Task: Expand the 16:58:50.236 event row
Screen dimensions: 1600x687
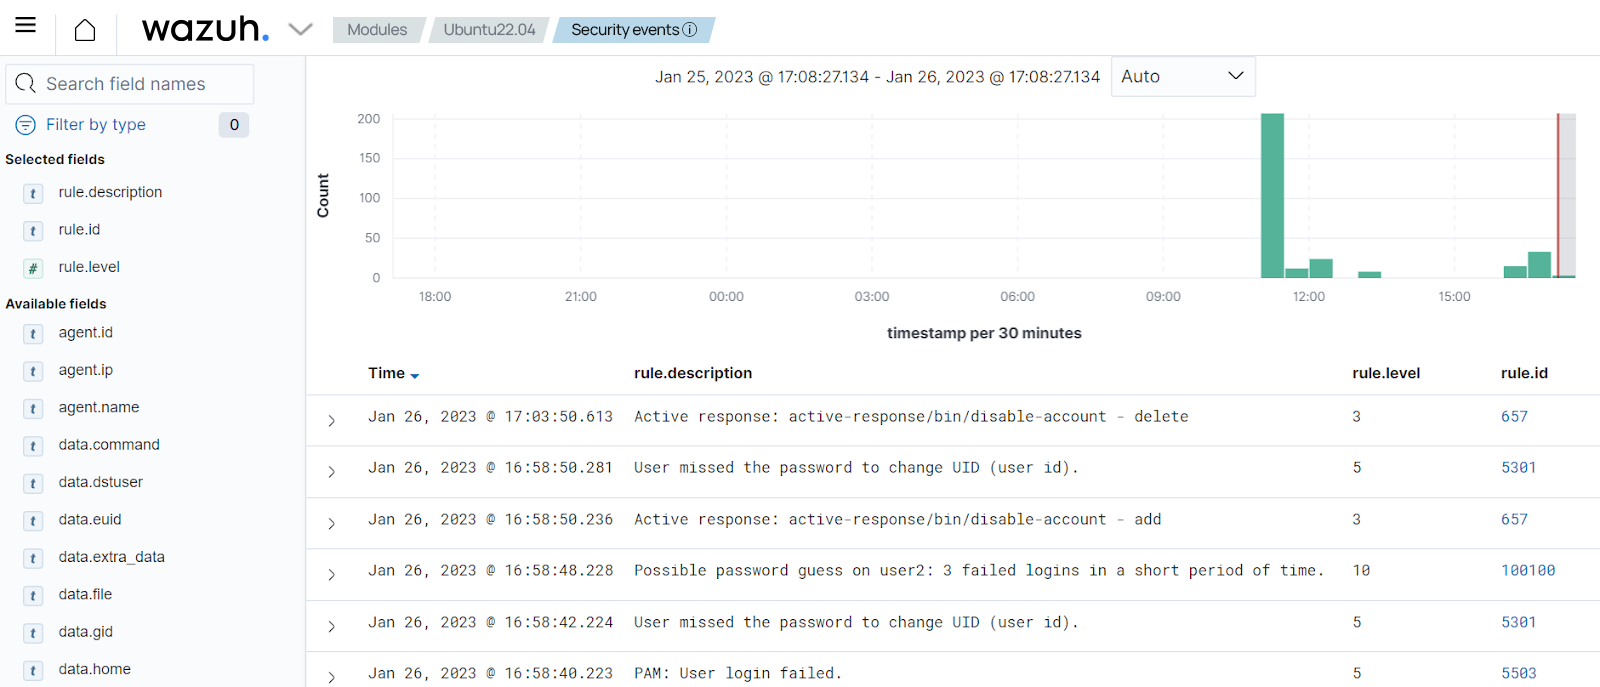Action: [x=331, y=524]
